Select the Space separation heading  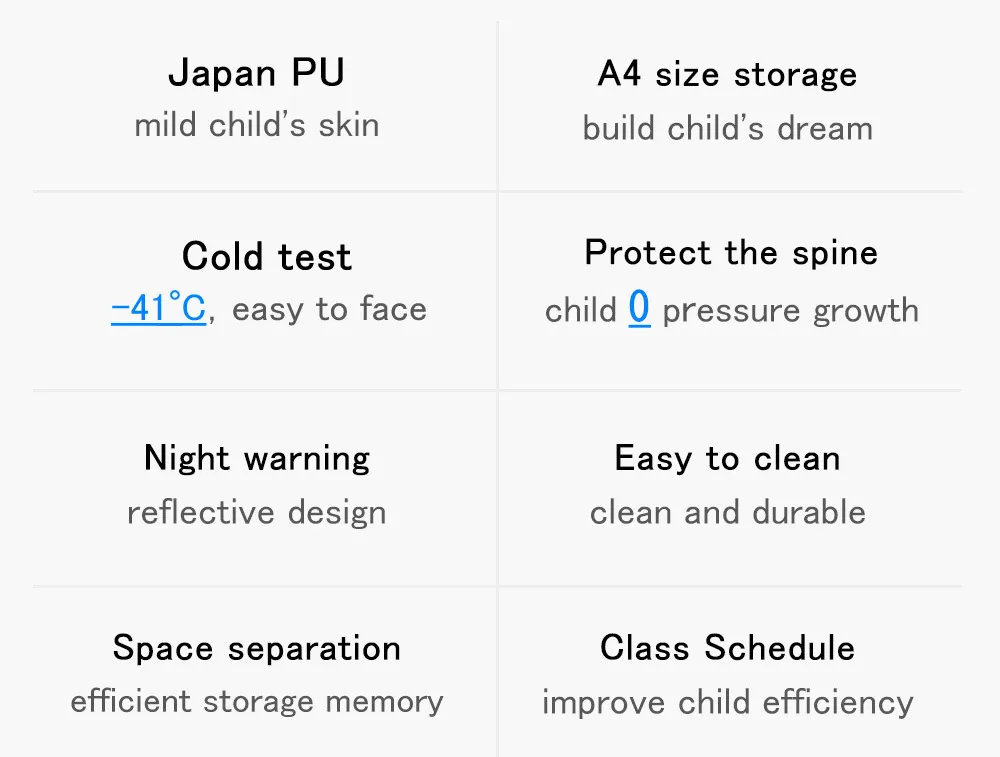pyautogui.click(x=257, y=649)
